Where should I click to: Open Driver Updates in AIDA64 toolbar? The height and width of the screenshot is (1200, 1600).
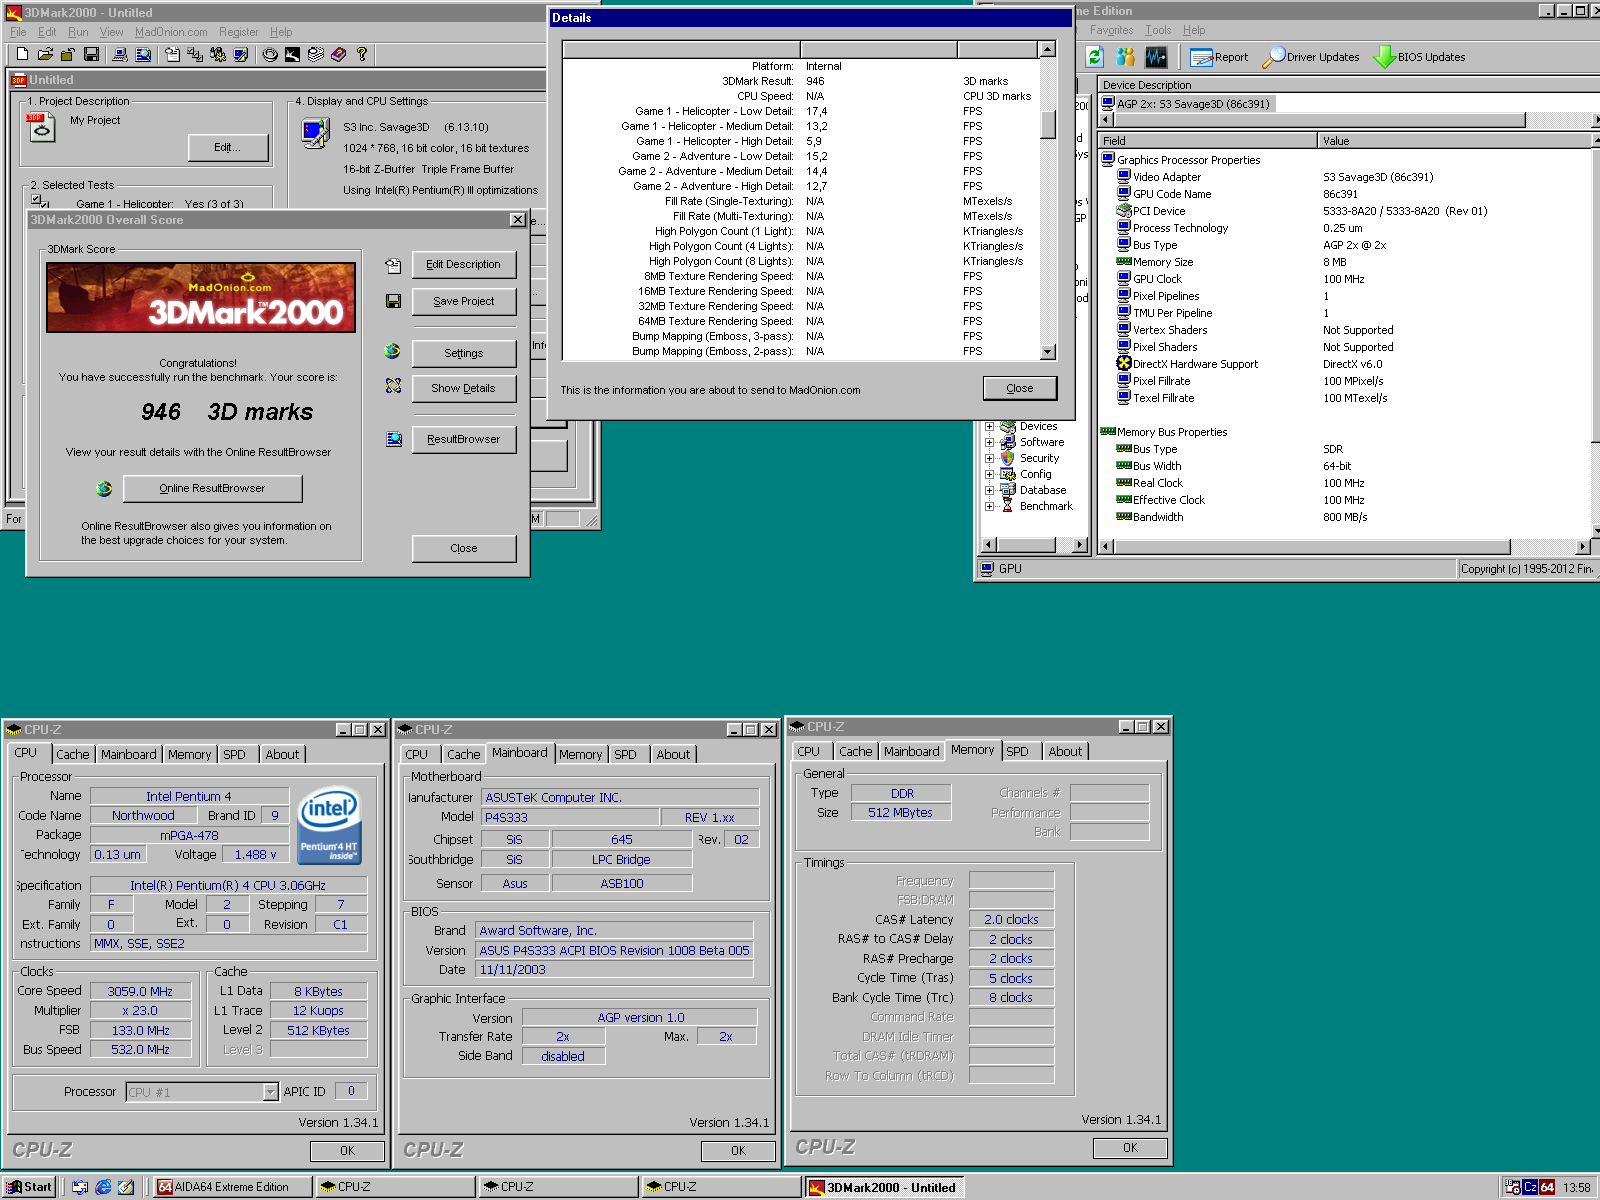(1311, 57)
